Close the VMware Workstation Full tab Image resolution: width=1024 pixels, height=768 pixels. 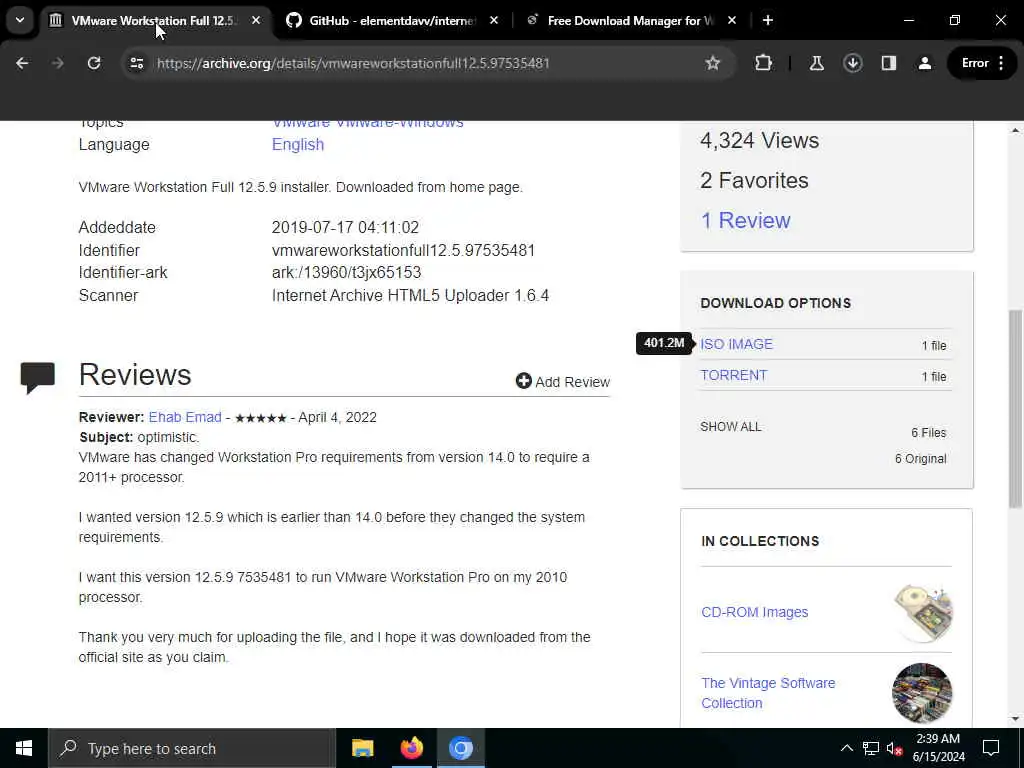256,21
